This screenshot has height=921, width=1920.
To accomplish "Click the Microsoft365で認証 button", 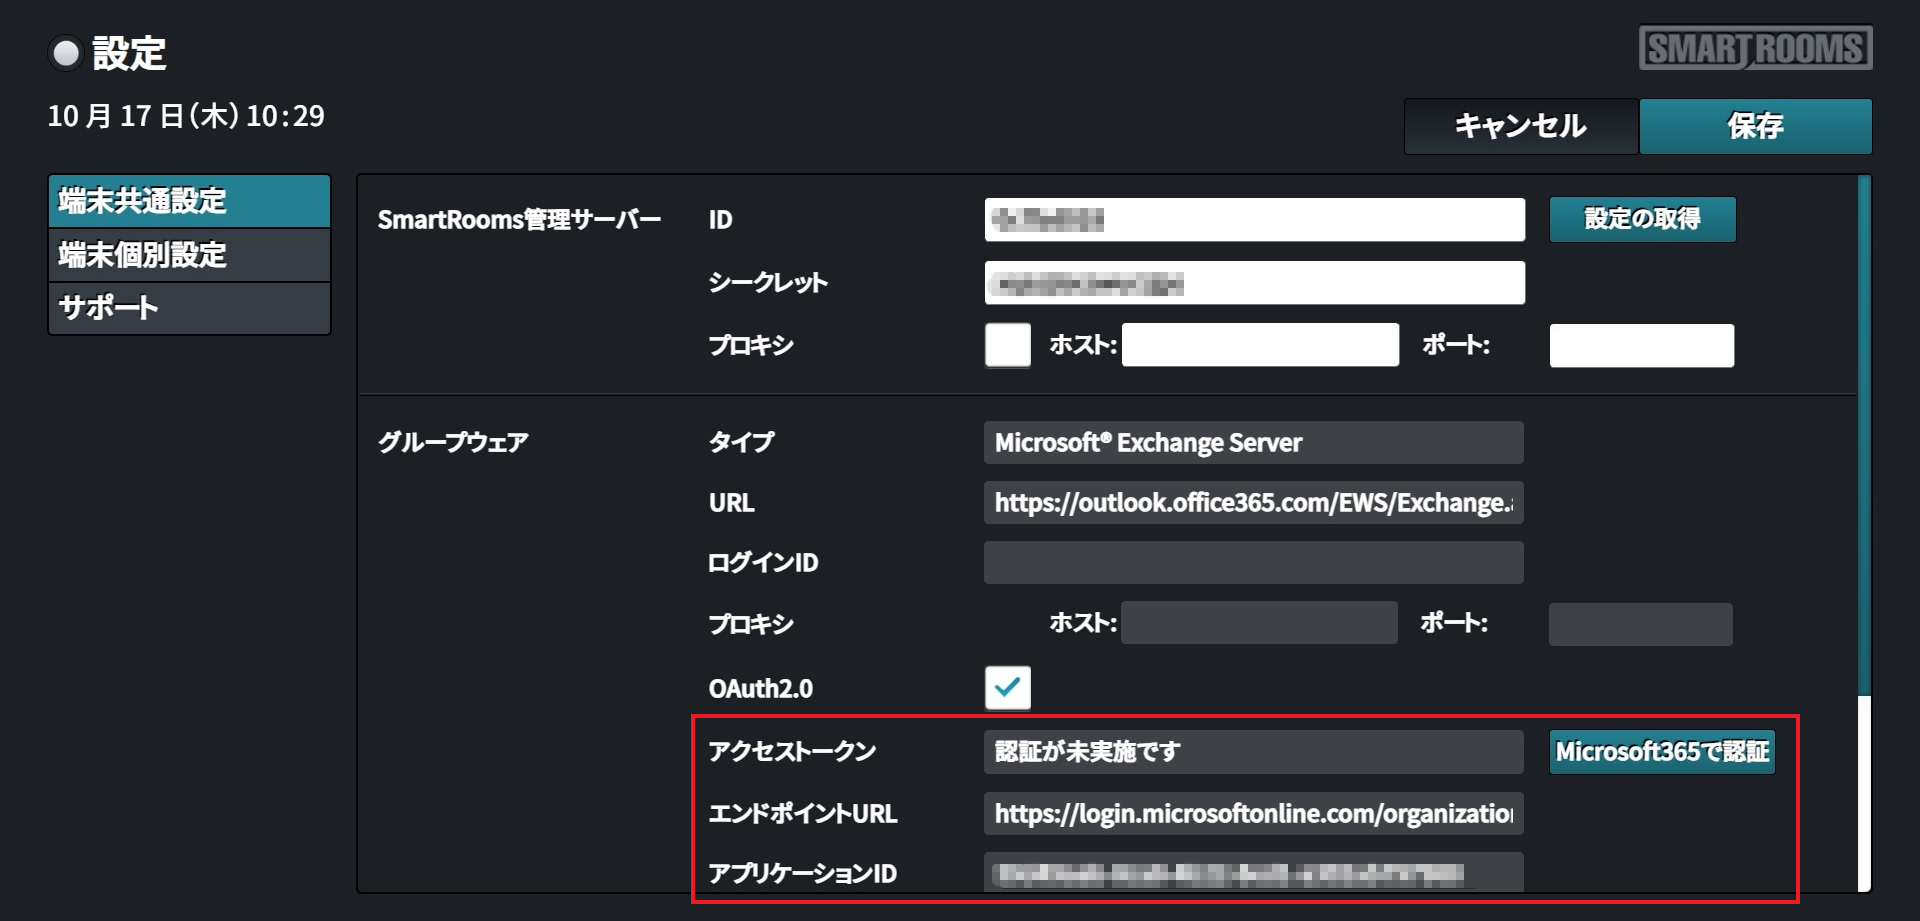I will coord(1662,752).
